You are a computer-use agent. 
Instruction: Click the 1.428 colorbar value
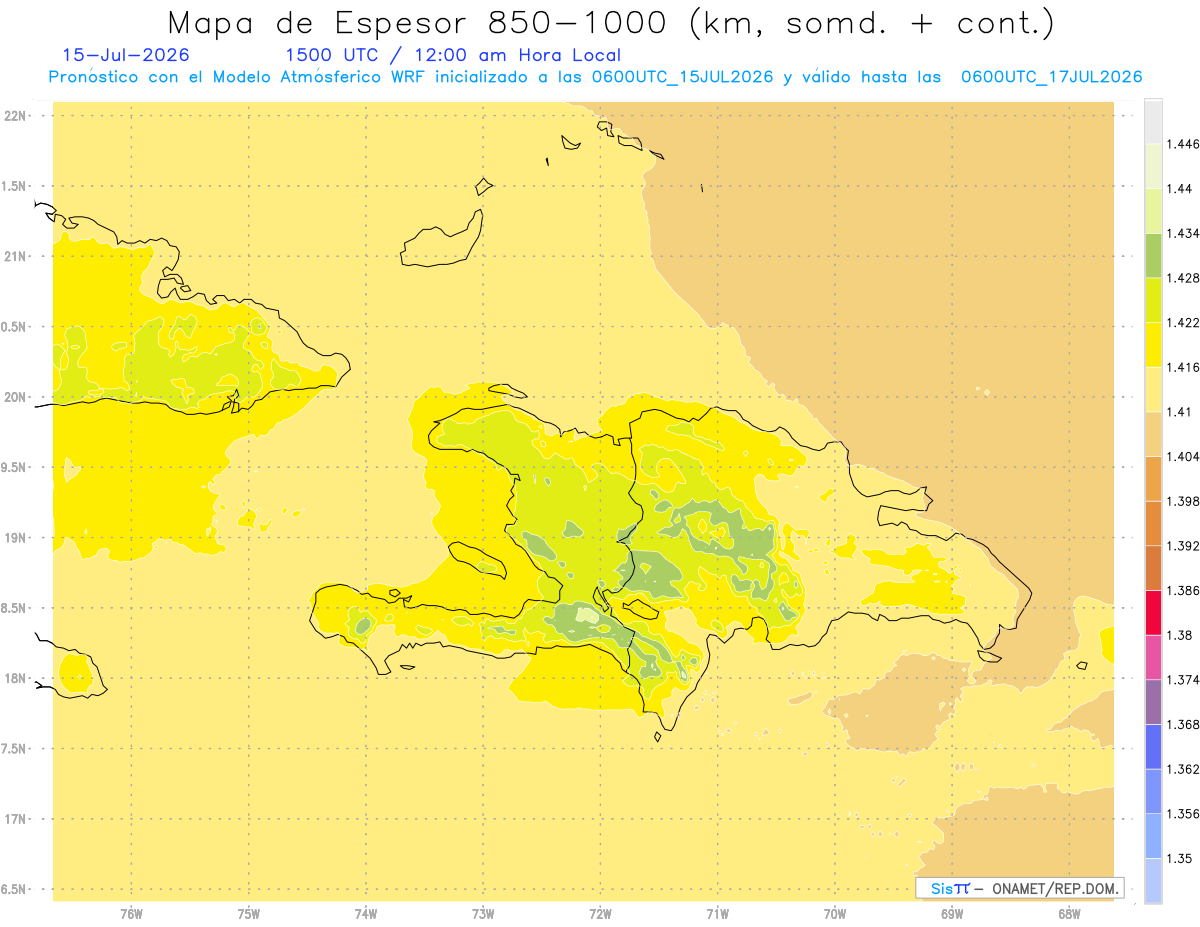coord(1183,278)
